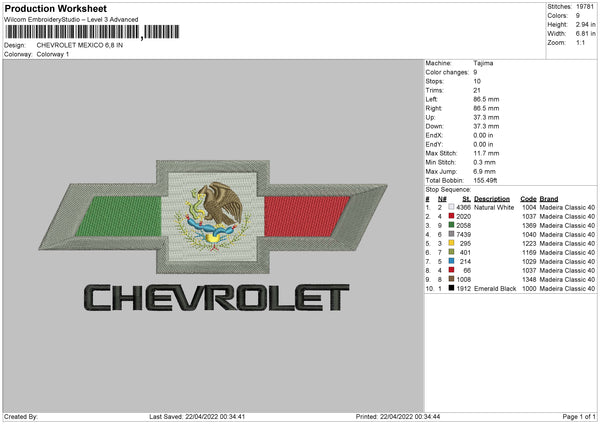Select the Max Jump value 6.9 mm
600x424 pixels.
pyautogui.click(x=484, y=171)
